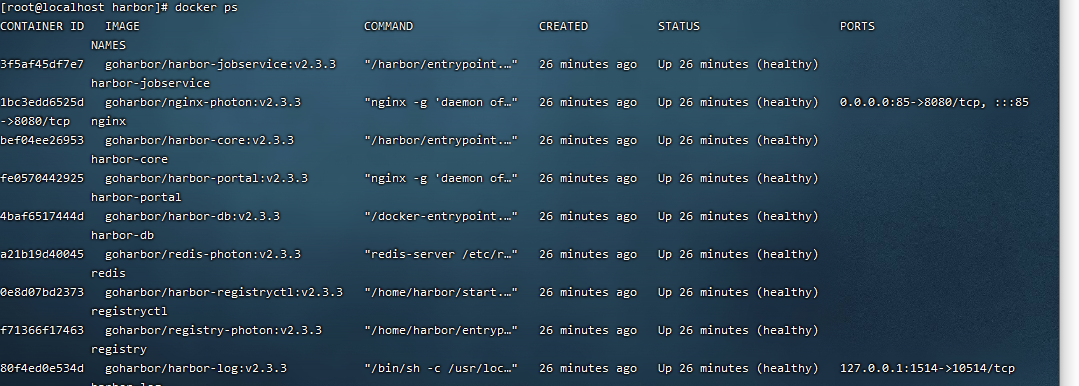
Task: Click image goharbor/nginx-photon:v2.3.3
Action: click(203, 102)
